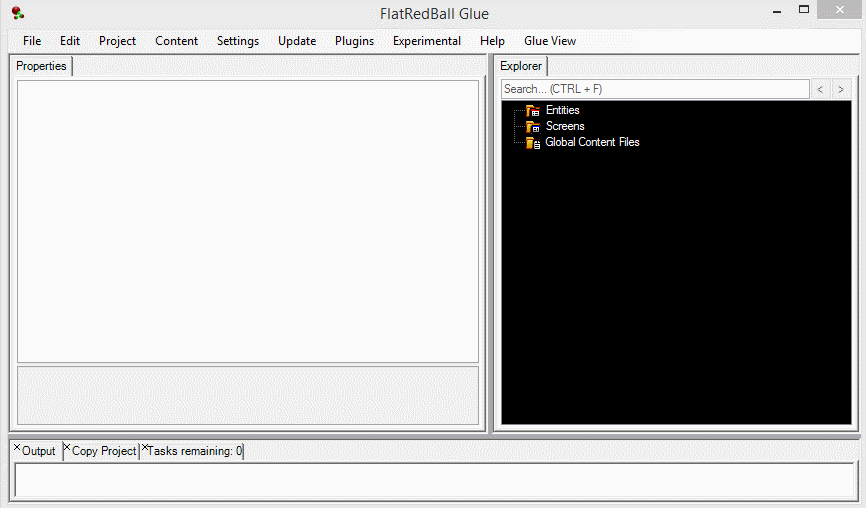Image resolution: width=866 pixels, height=508 pixels.
Task: Open the File menu
Action: pyautogui.click(x=32, y=41)
